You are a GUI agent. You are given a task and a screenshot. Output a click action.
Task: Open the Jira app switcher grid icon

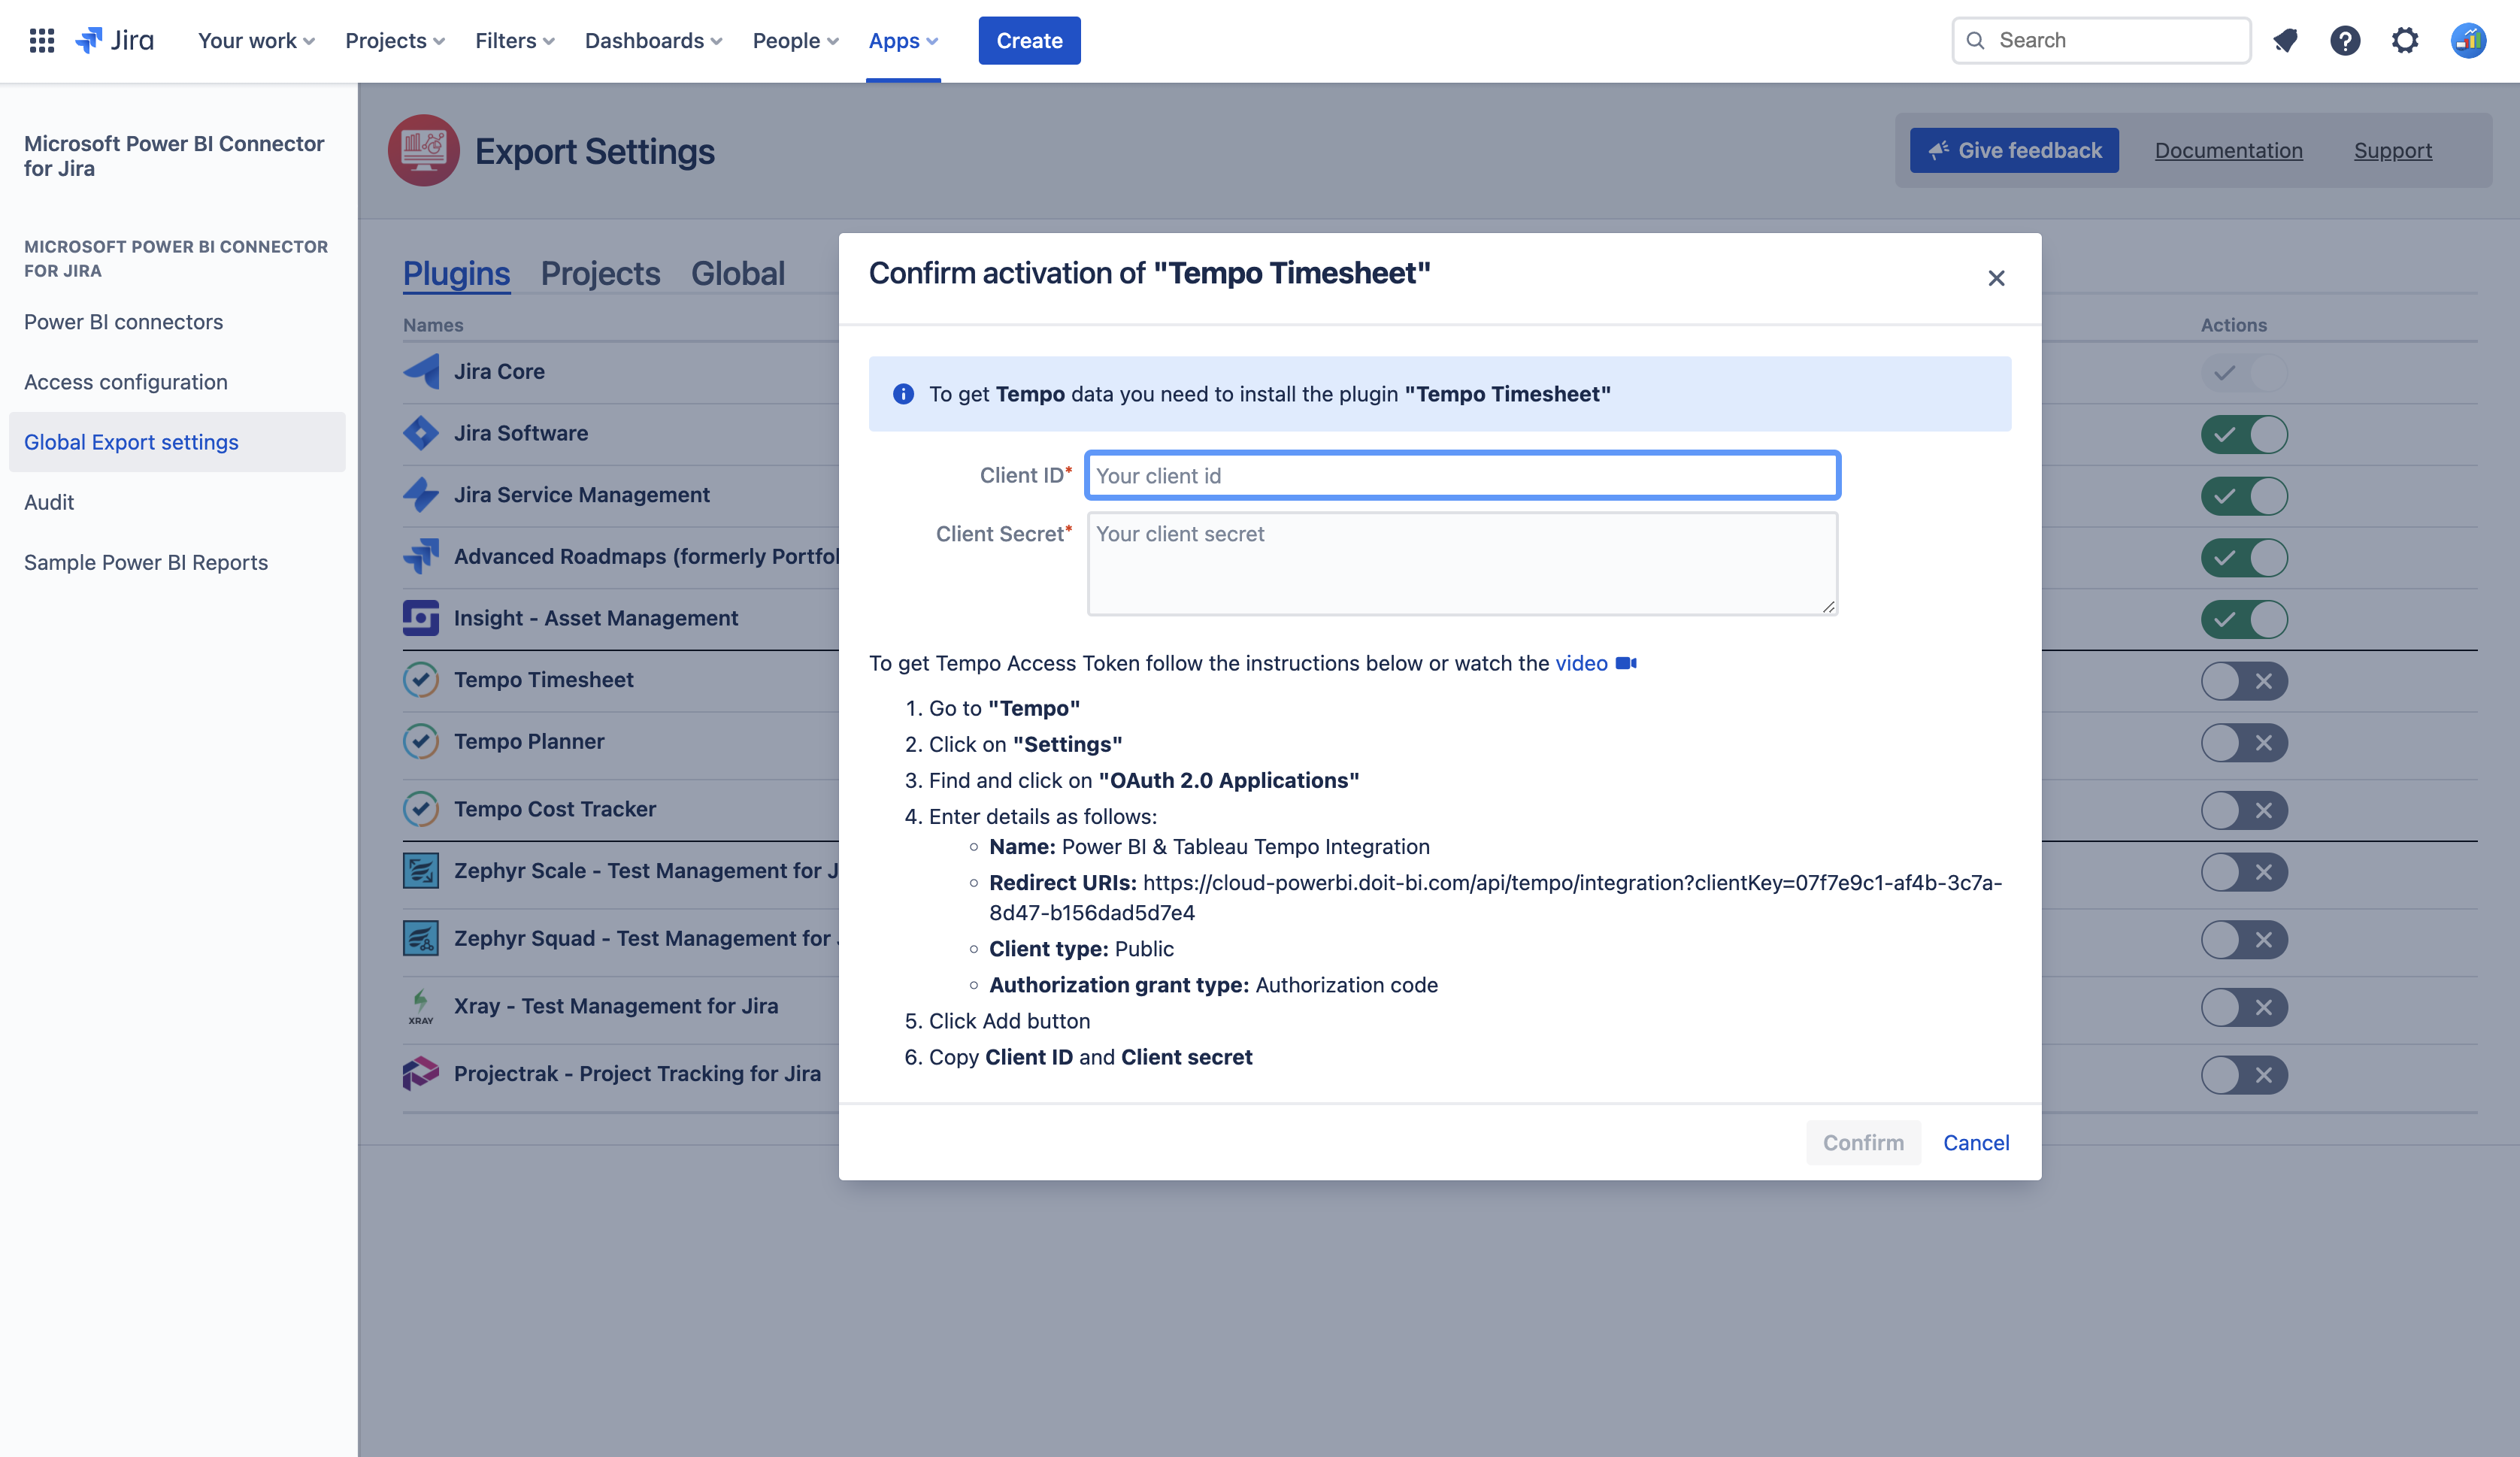(x=41, y=41)
